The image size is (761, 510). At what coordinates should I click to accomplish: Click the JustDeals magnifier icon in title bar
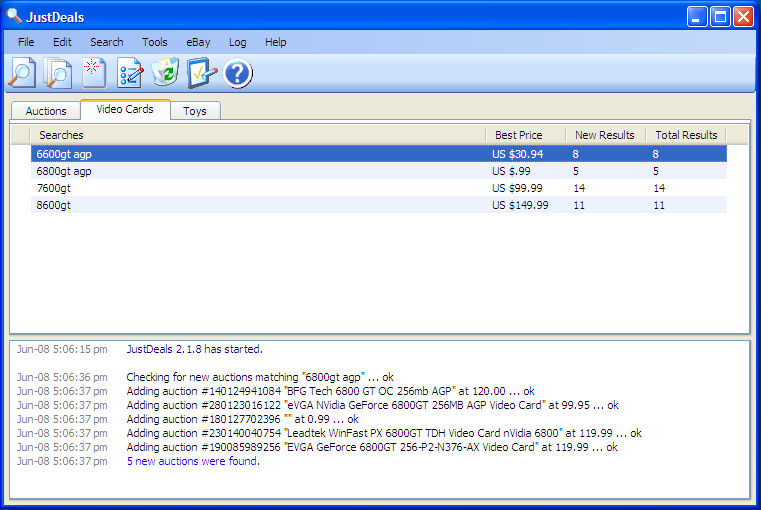[x=14, y=16]
